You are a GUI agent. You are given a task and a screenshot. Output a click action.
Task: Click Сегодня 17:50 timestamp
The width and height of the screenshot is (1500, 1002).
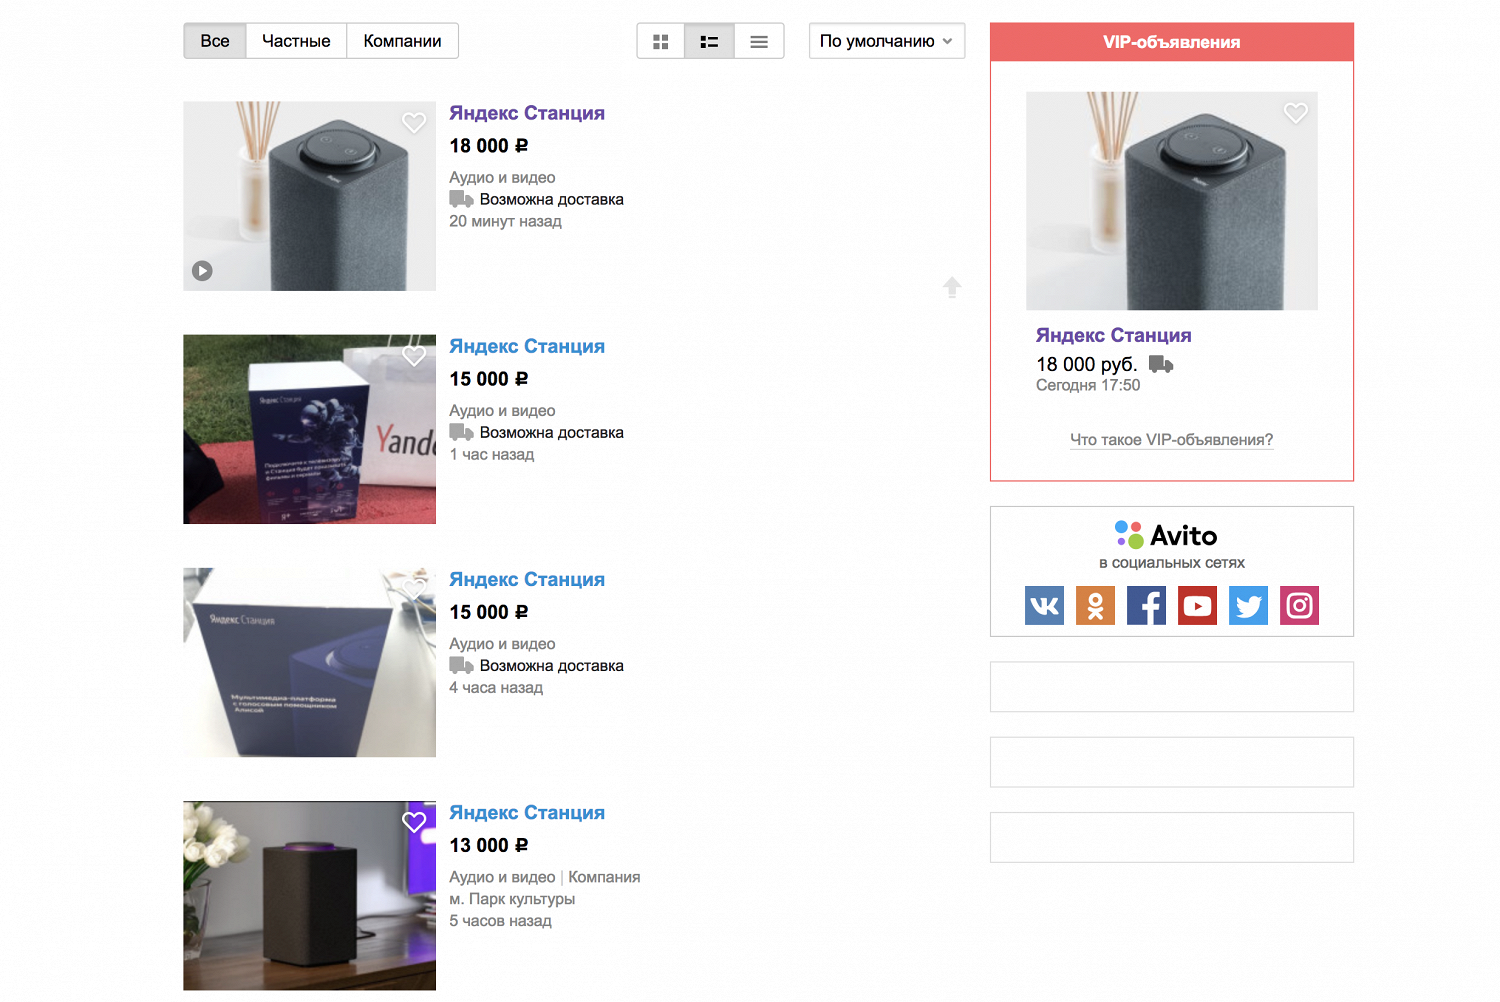[1088, 385]
